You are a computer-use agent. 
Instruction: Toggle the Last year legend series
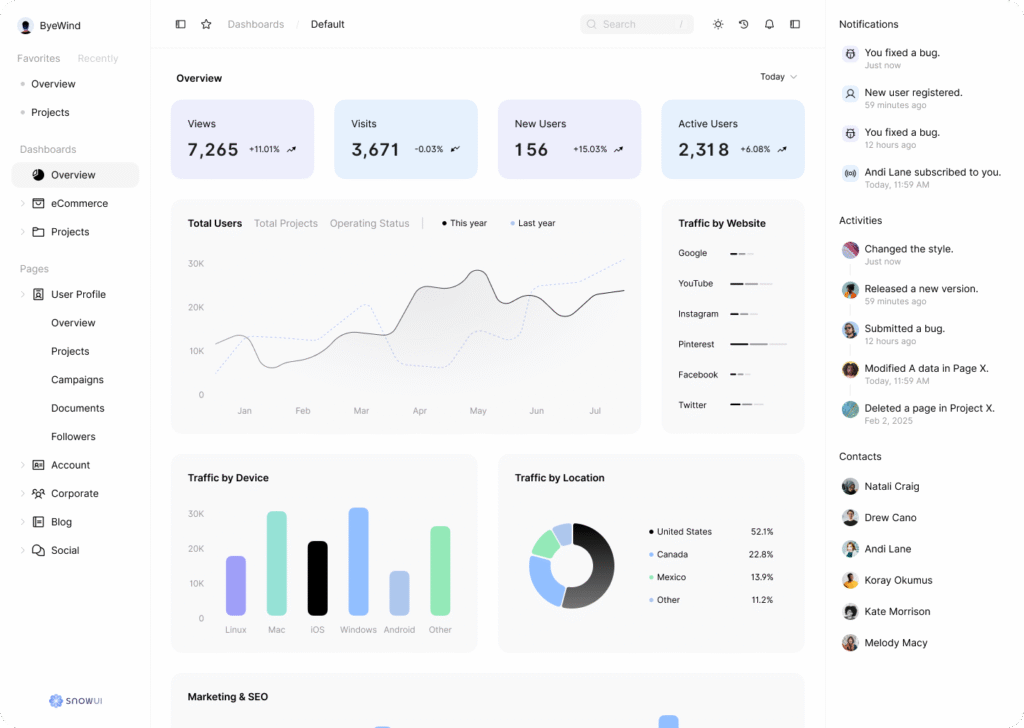532,224
